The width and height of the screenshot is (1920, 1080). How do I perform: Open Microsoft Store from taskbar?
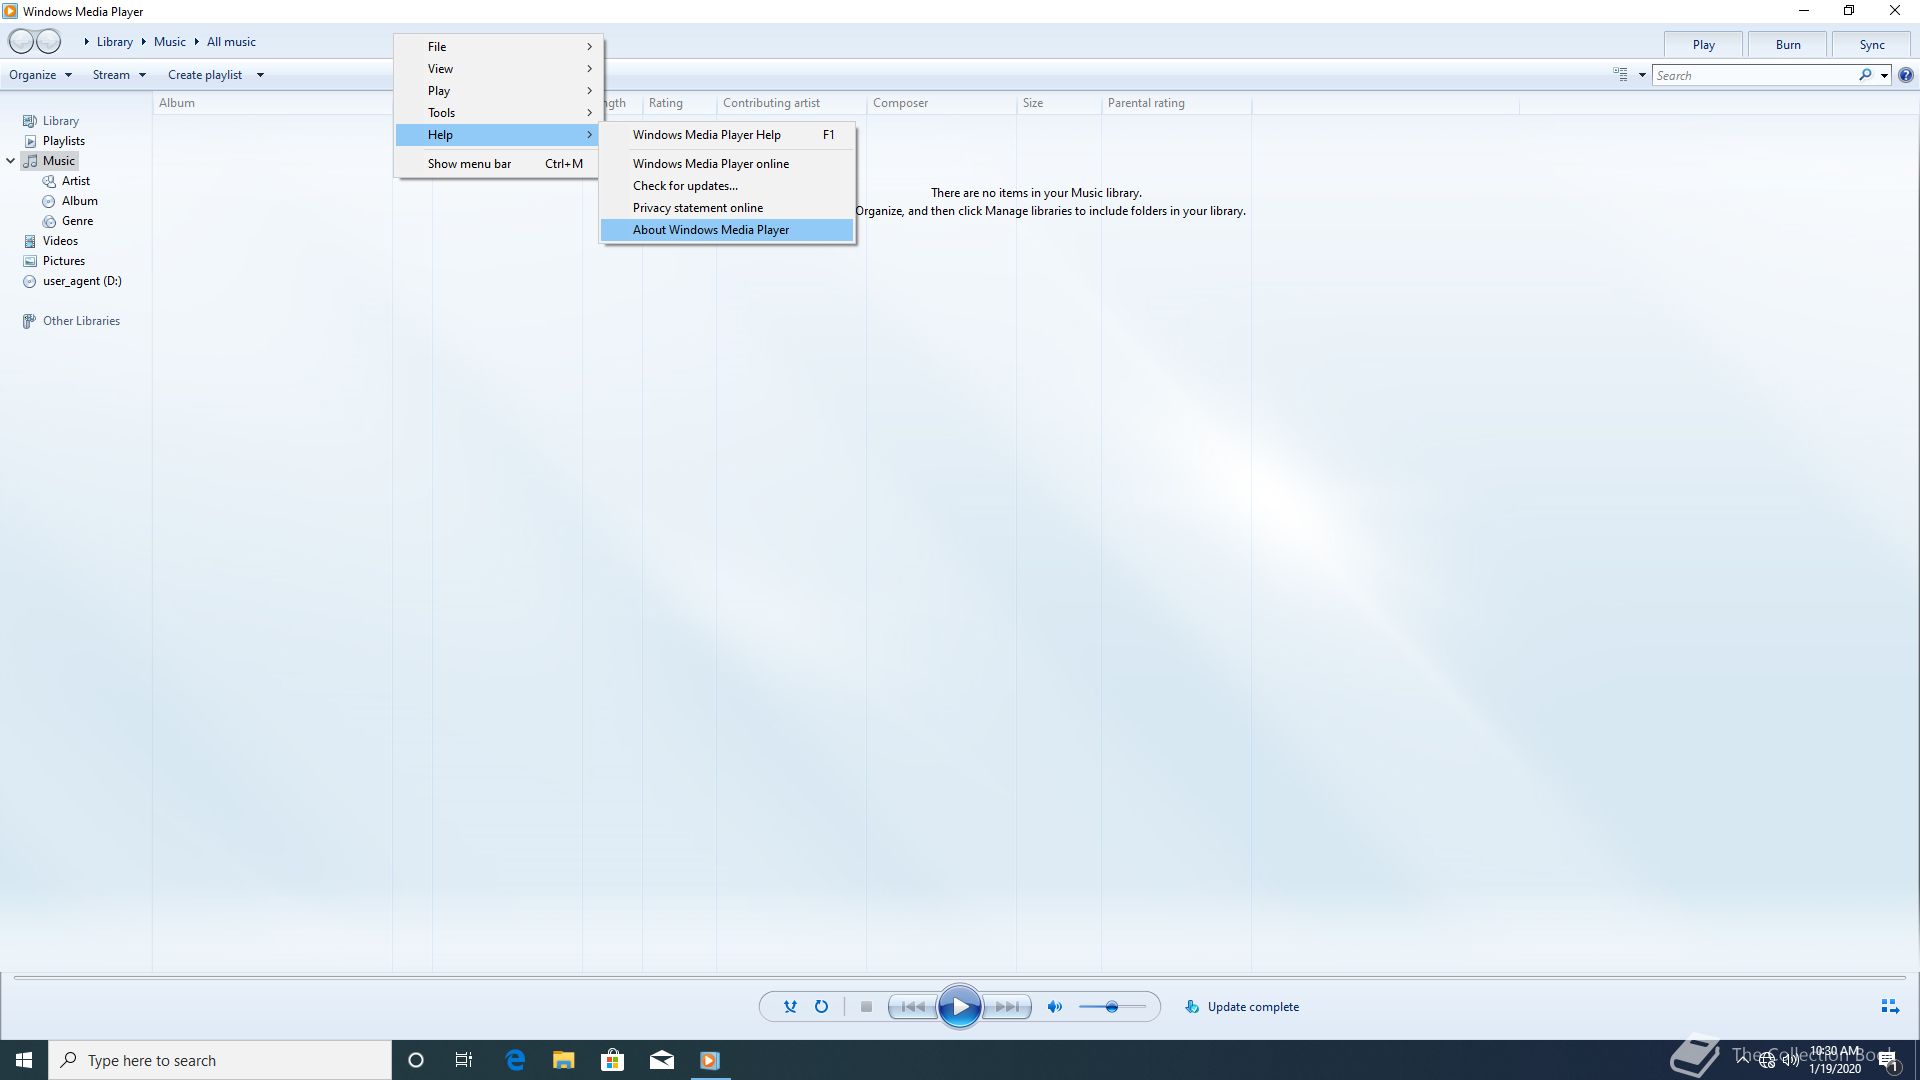click(x=612, y=1060)
